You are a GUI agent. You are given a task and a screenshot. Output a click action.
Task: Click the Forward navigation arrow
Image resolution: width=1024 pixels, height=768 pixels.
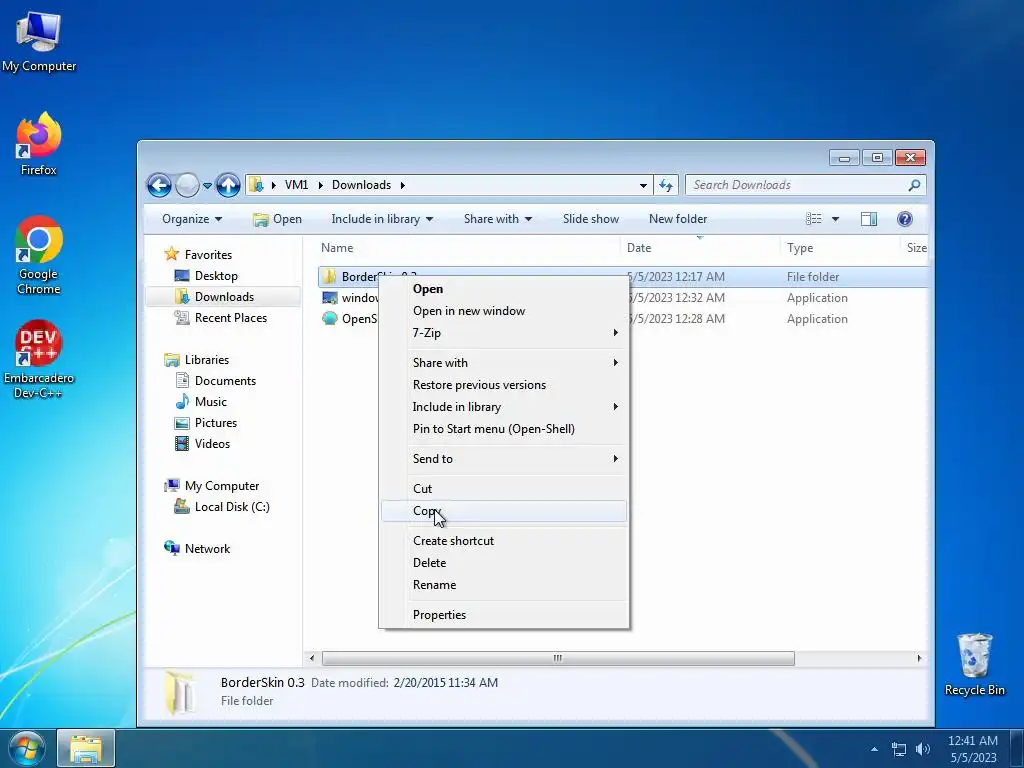coord(187,185)
